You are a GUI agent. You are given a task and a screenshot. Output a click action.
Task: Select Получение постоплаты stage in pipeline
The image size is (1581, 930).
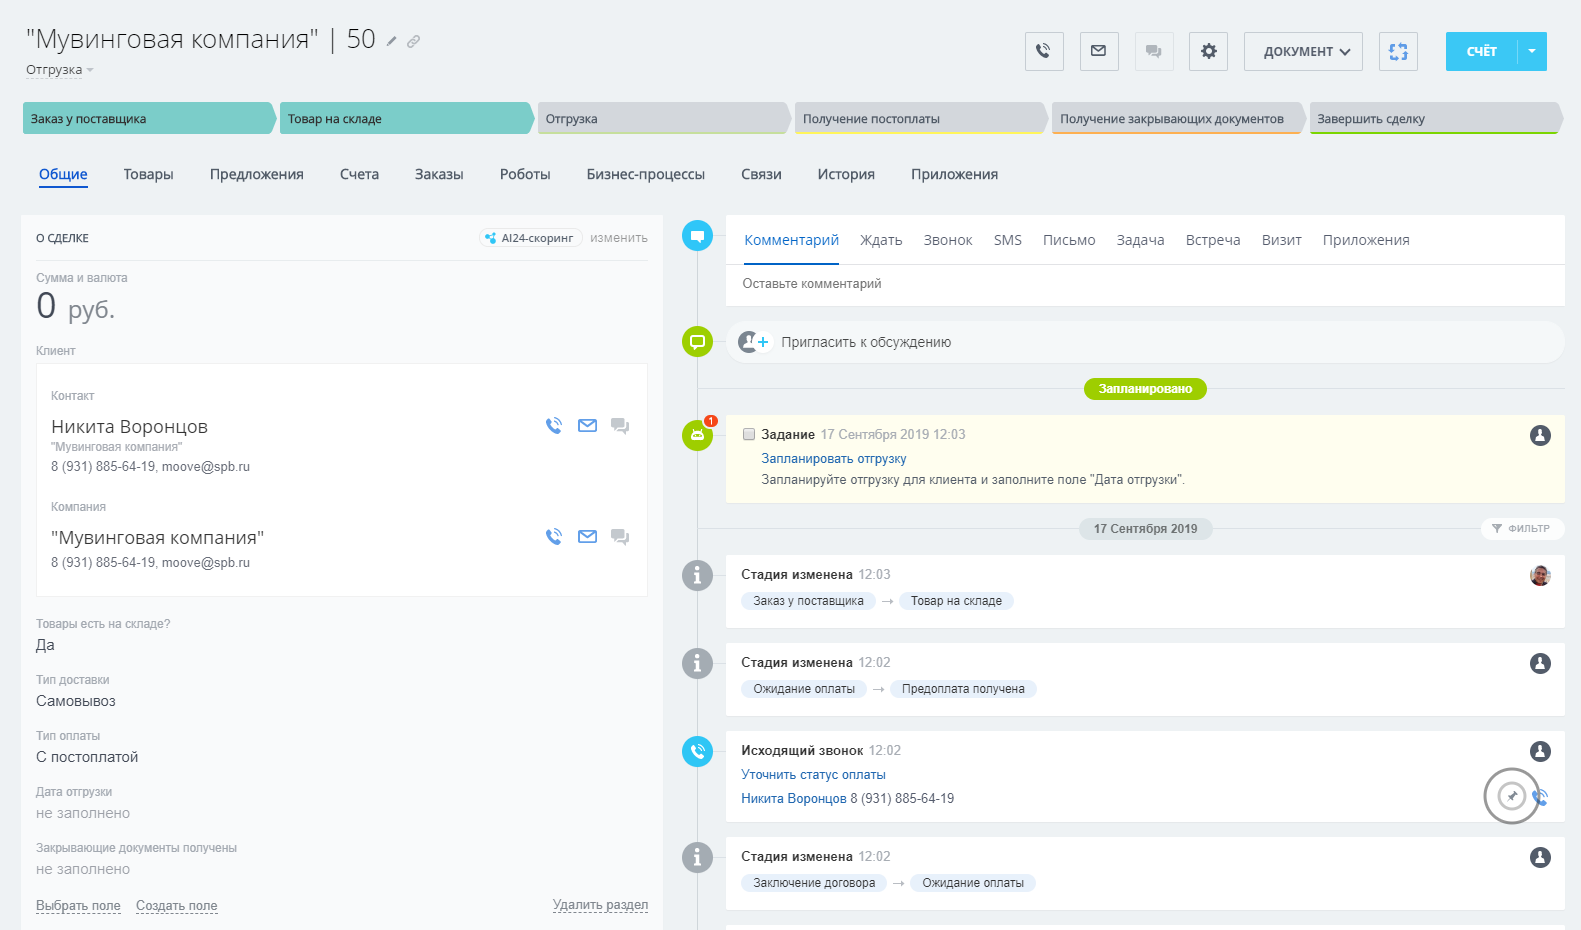(x=917, y=119)
